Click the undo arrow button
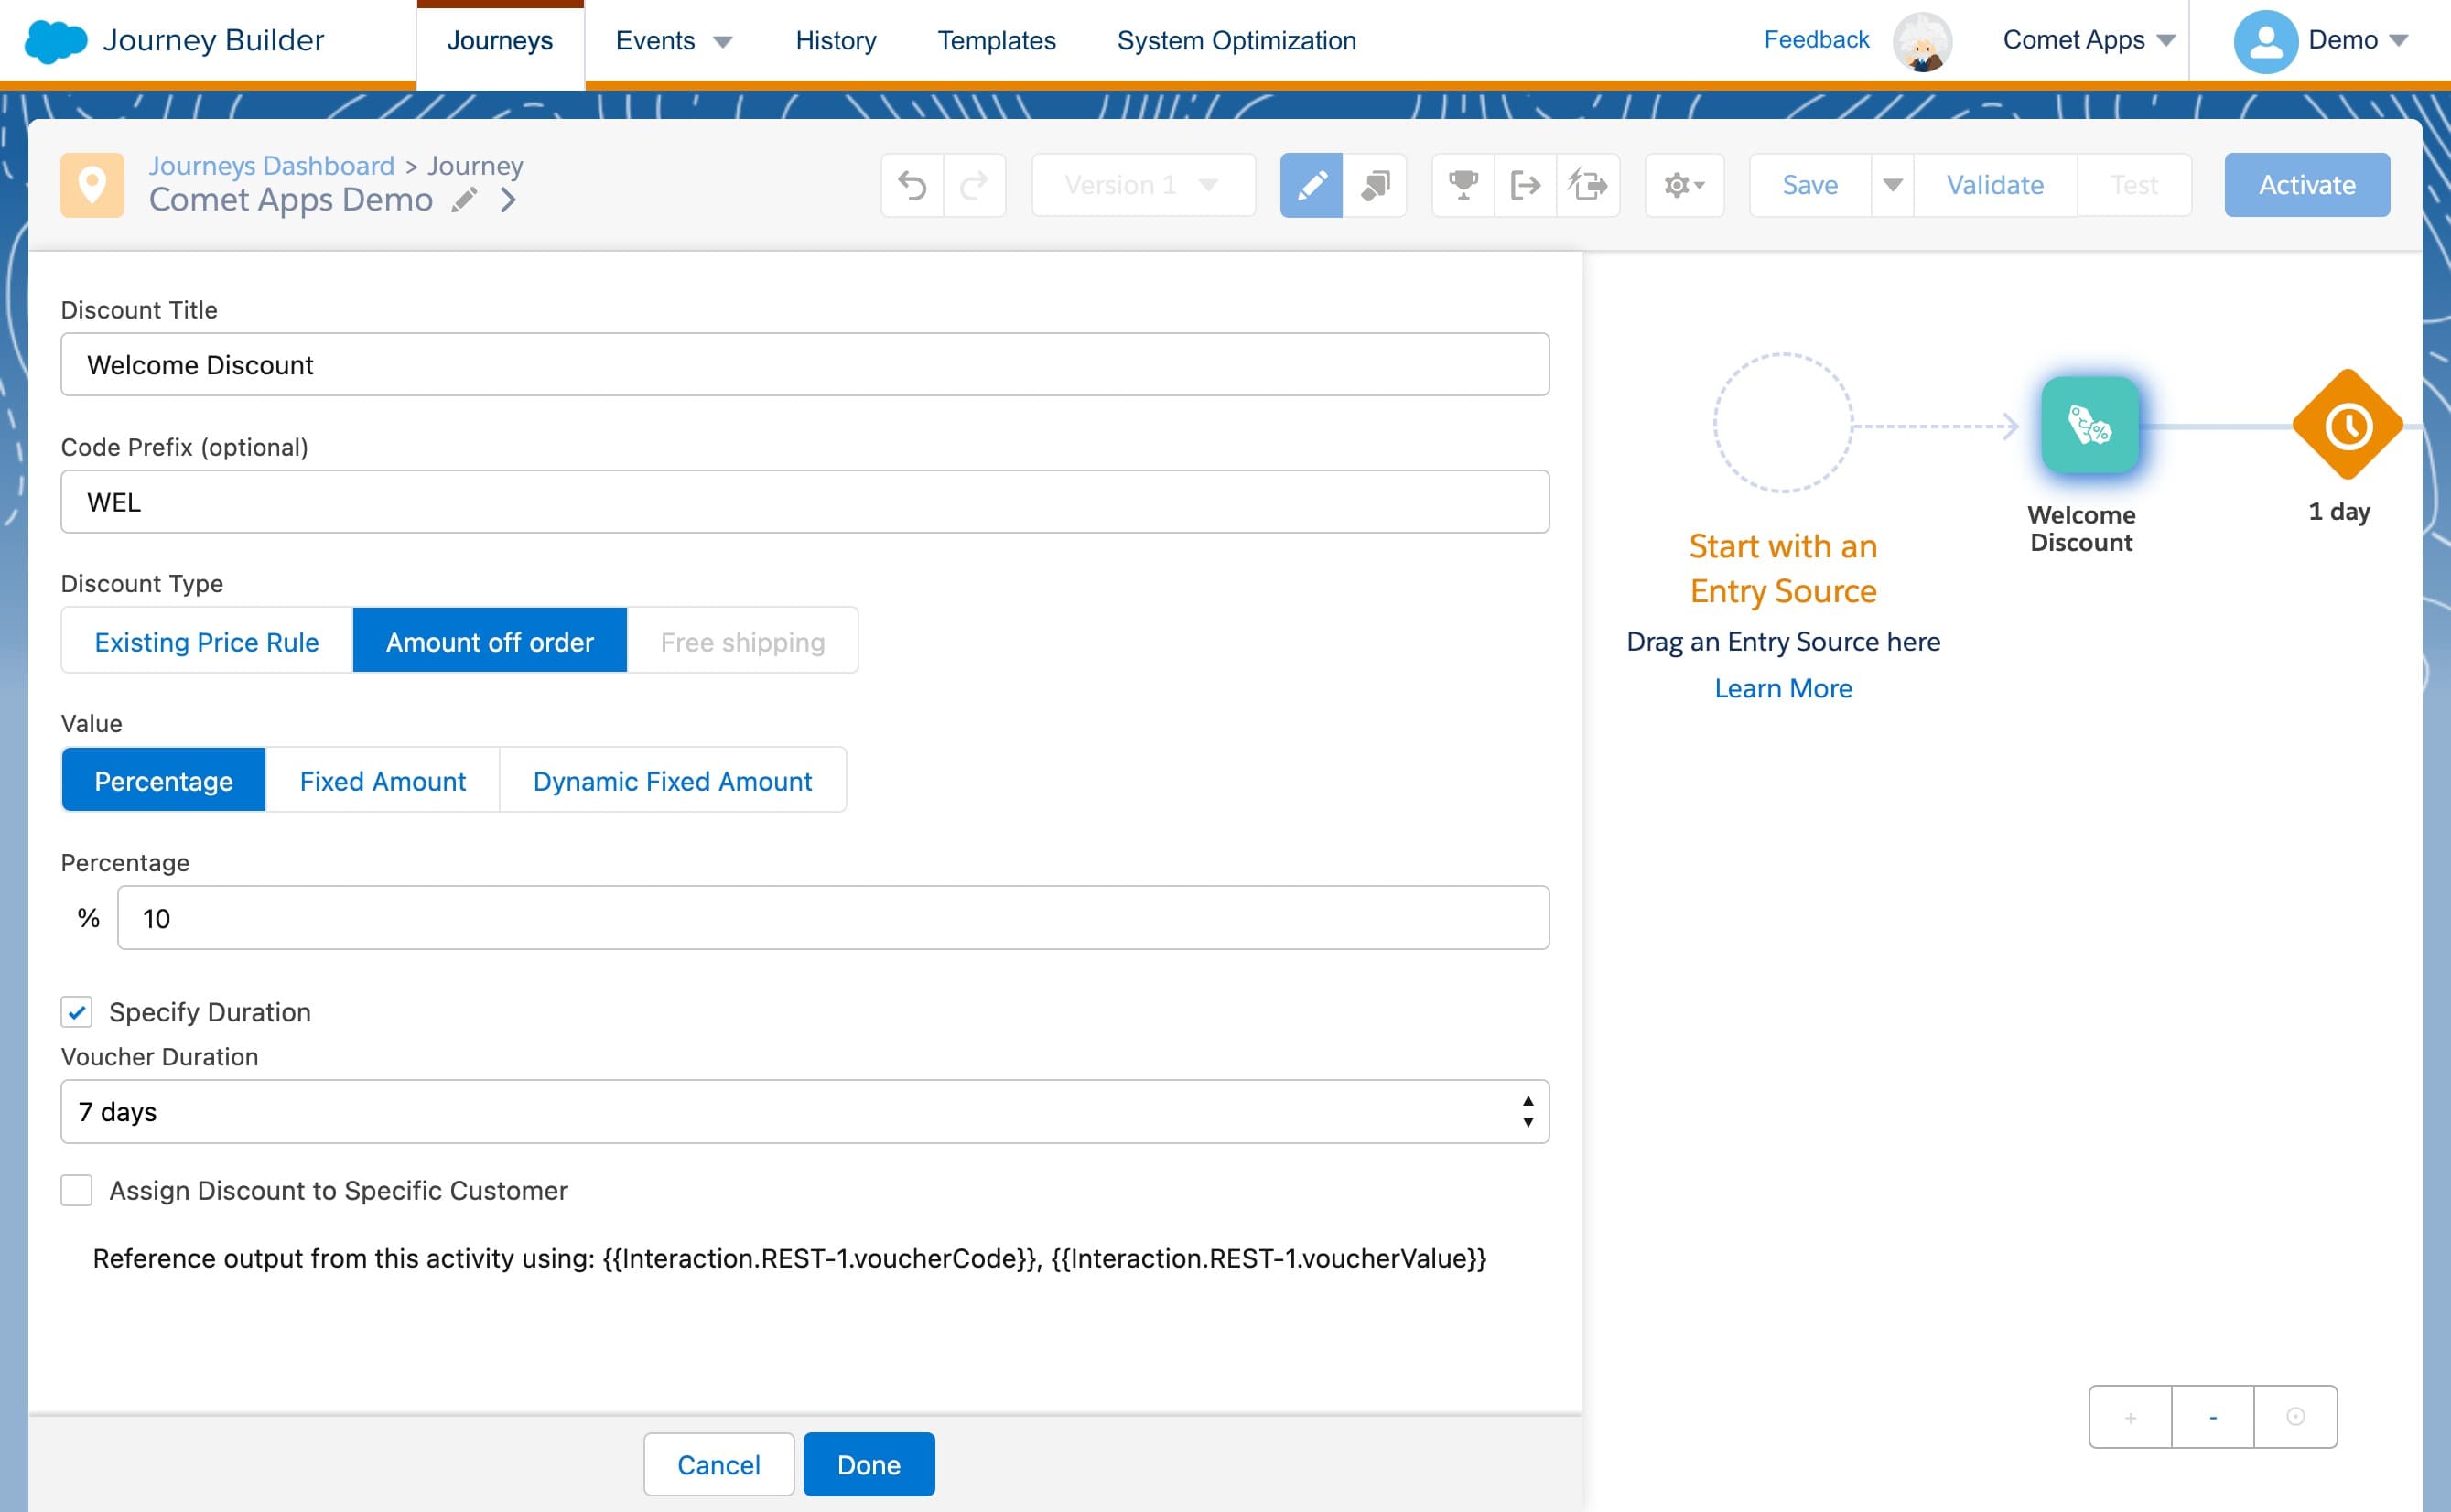Screen dimensions: 2451x1512 pos(912,185)
